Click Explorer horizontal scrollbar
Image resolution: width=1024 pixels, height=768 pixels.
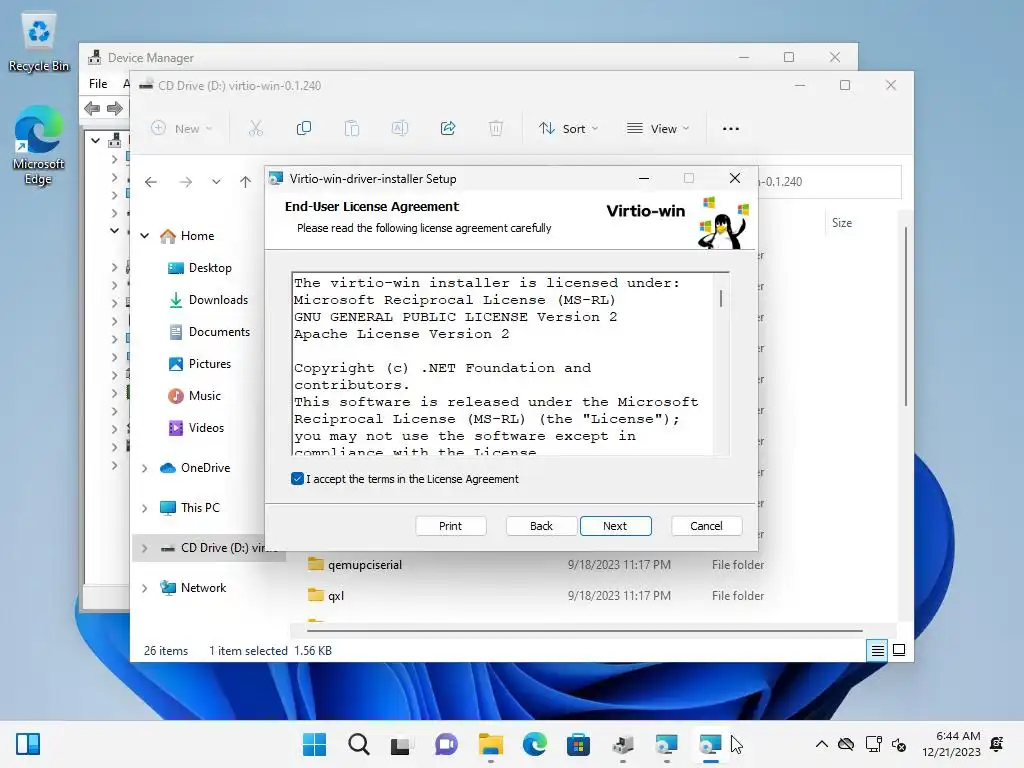click(x=584, y=631)
